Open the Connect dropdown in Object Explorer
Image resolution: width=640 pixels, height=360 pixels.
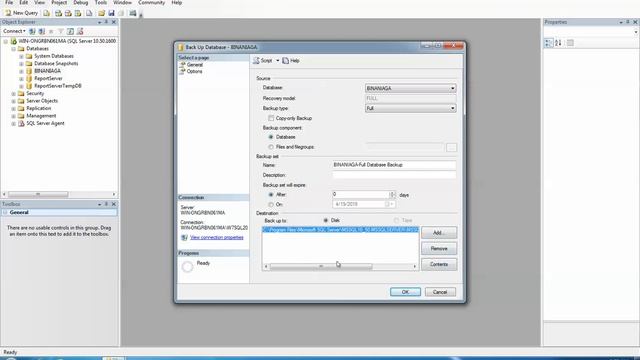pyautogui.click(x=14, y=31)
